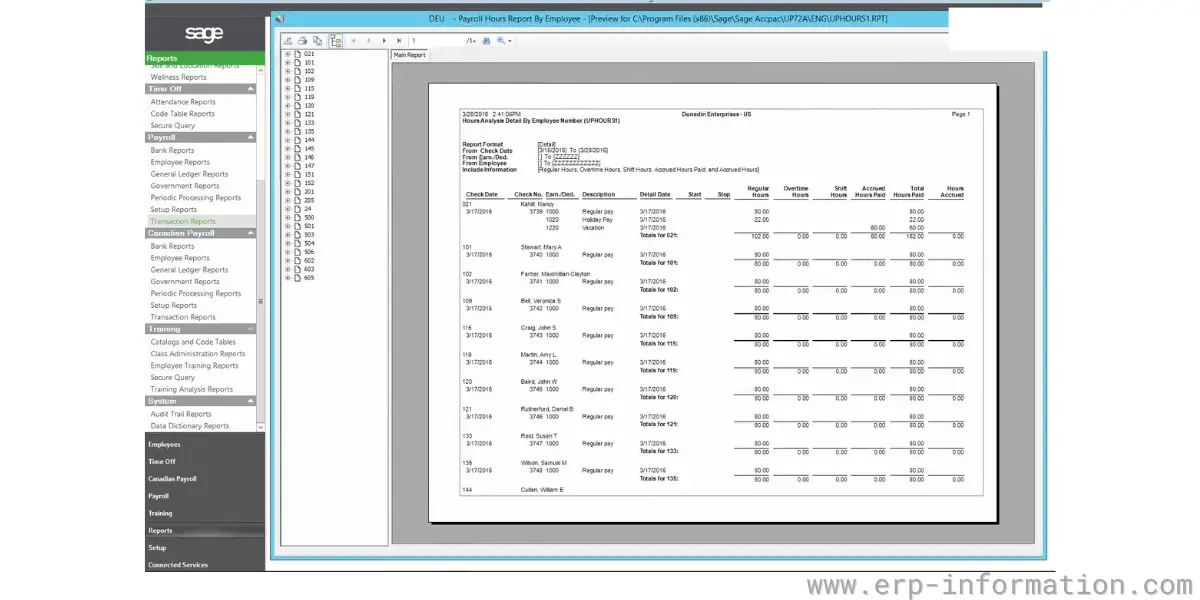Click the Export Report toolbar icon
Viewport: 1200px width, 600px height.
click(287, 41)
